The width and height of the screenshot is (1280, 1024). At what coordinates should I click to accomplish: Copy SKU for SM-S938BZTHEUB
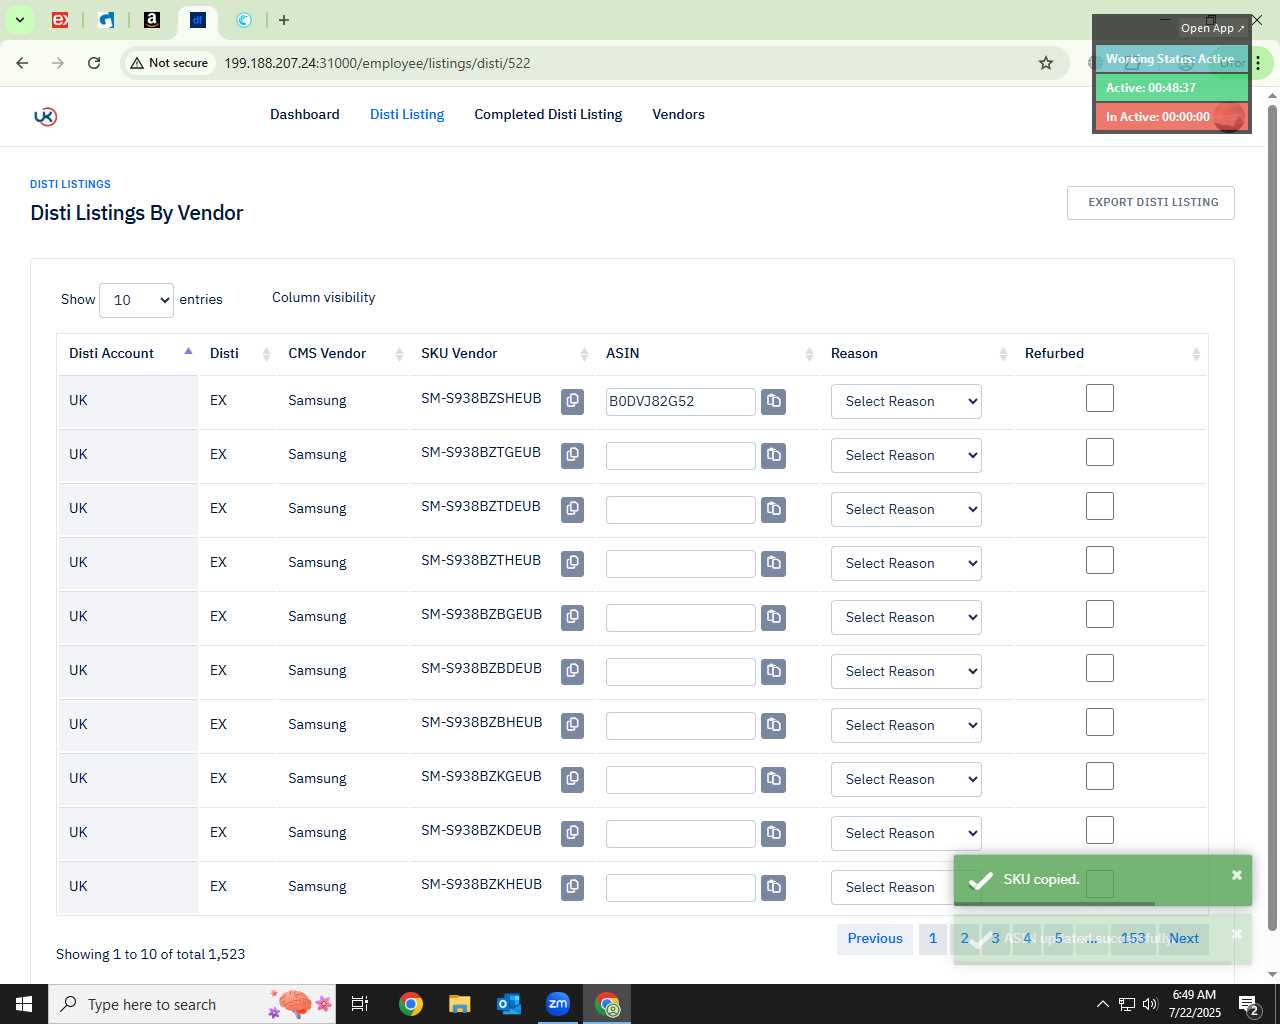point(572,563)
